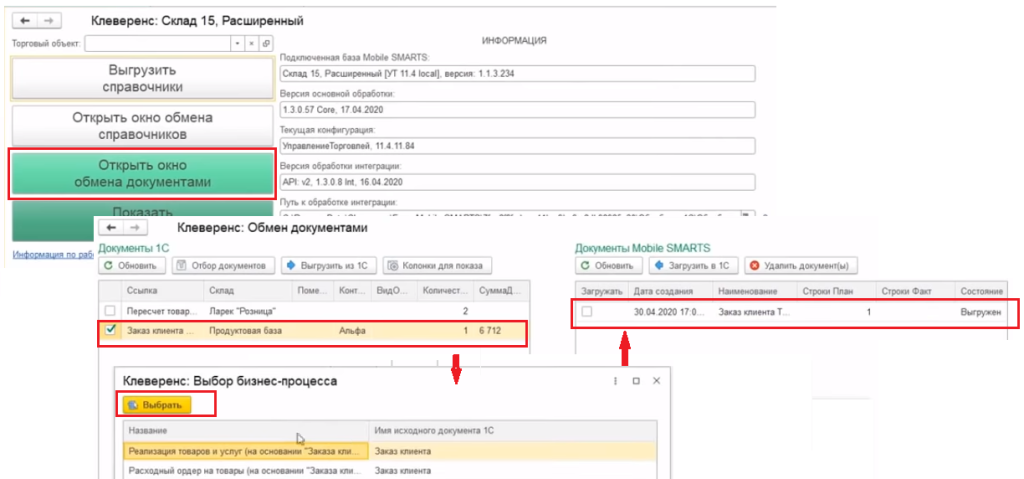Image resolution: width=1024 pixels, height=479 pixels.
Task: Open Отбор документов filter
Action: click(x=221, y=266)
